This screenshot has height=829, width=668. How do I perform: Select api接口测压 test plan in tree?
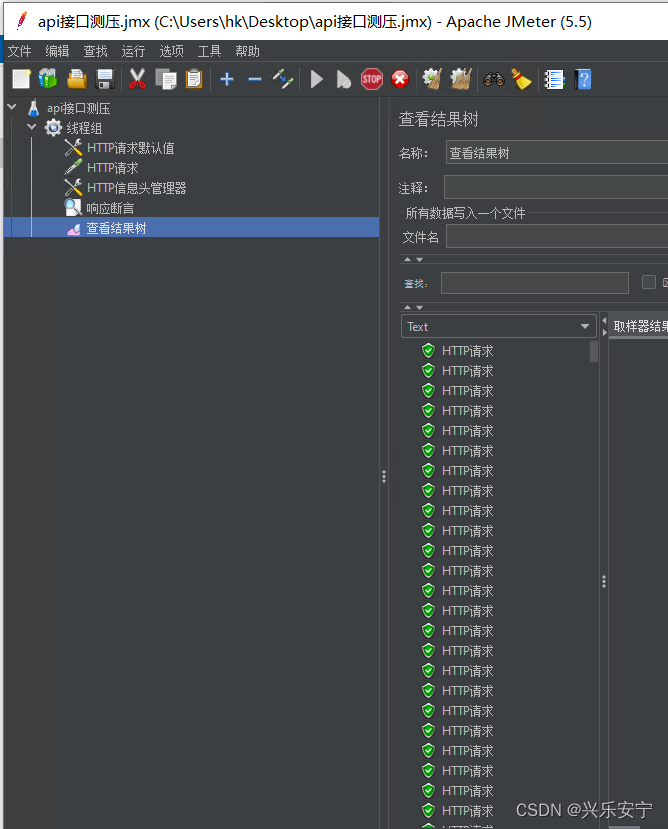79,108
